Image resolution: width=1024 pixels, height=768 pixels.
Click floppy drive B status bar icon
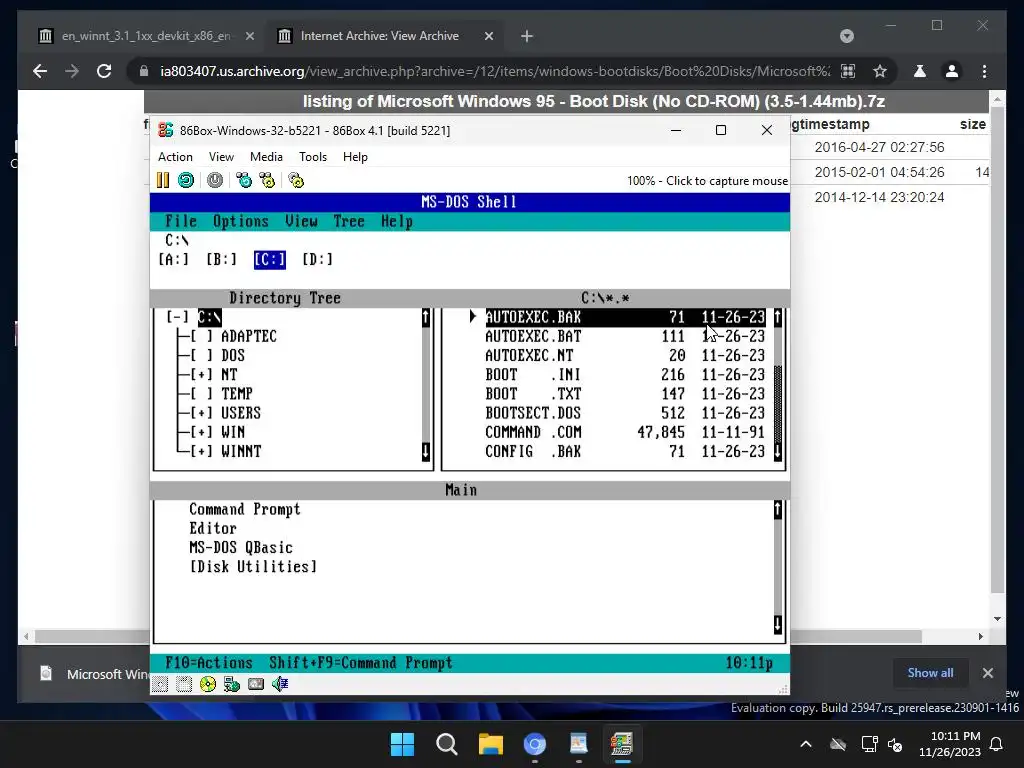184,684
